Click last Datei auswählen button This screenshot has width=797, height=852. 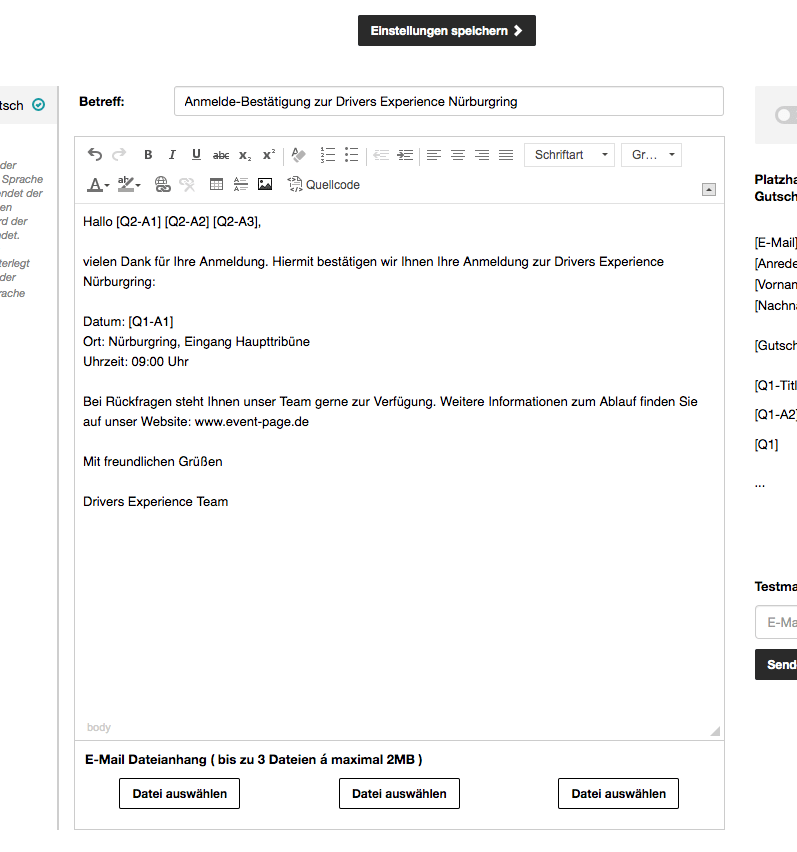point(618,793)
